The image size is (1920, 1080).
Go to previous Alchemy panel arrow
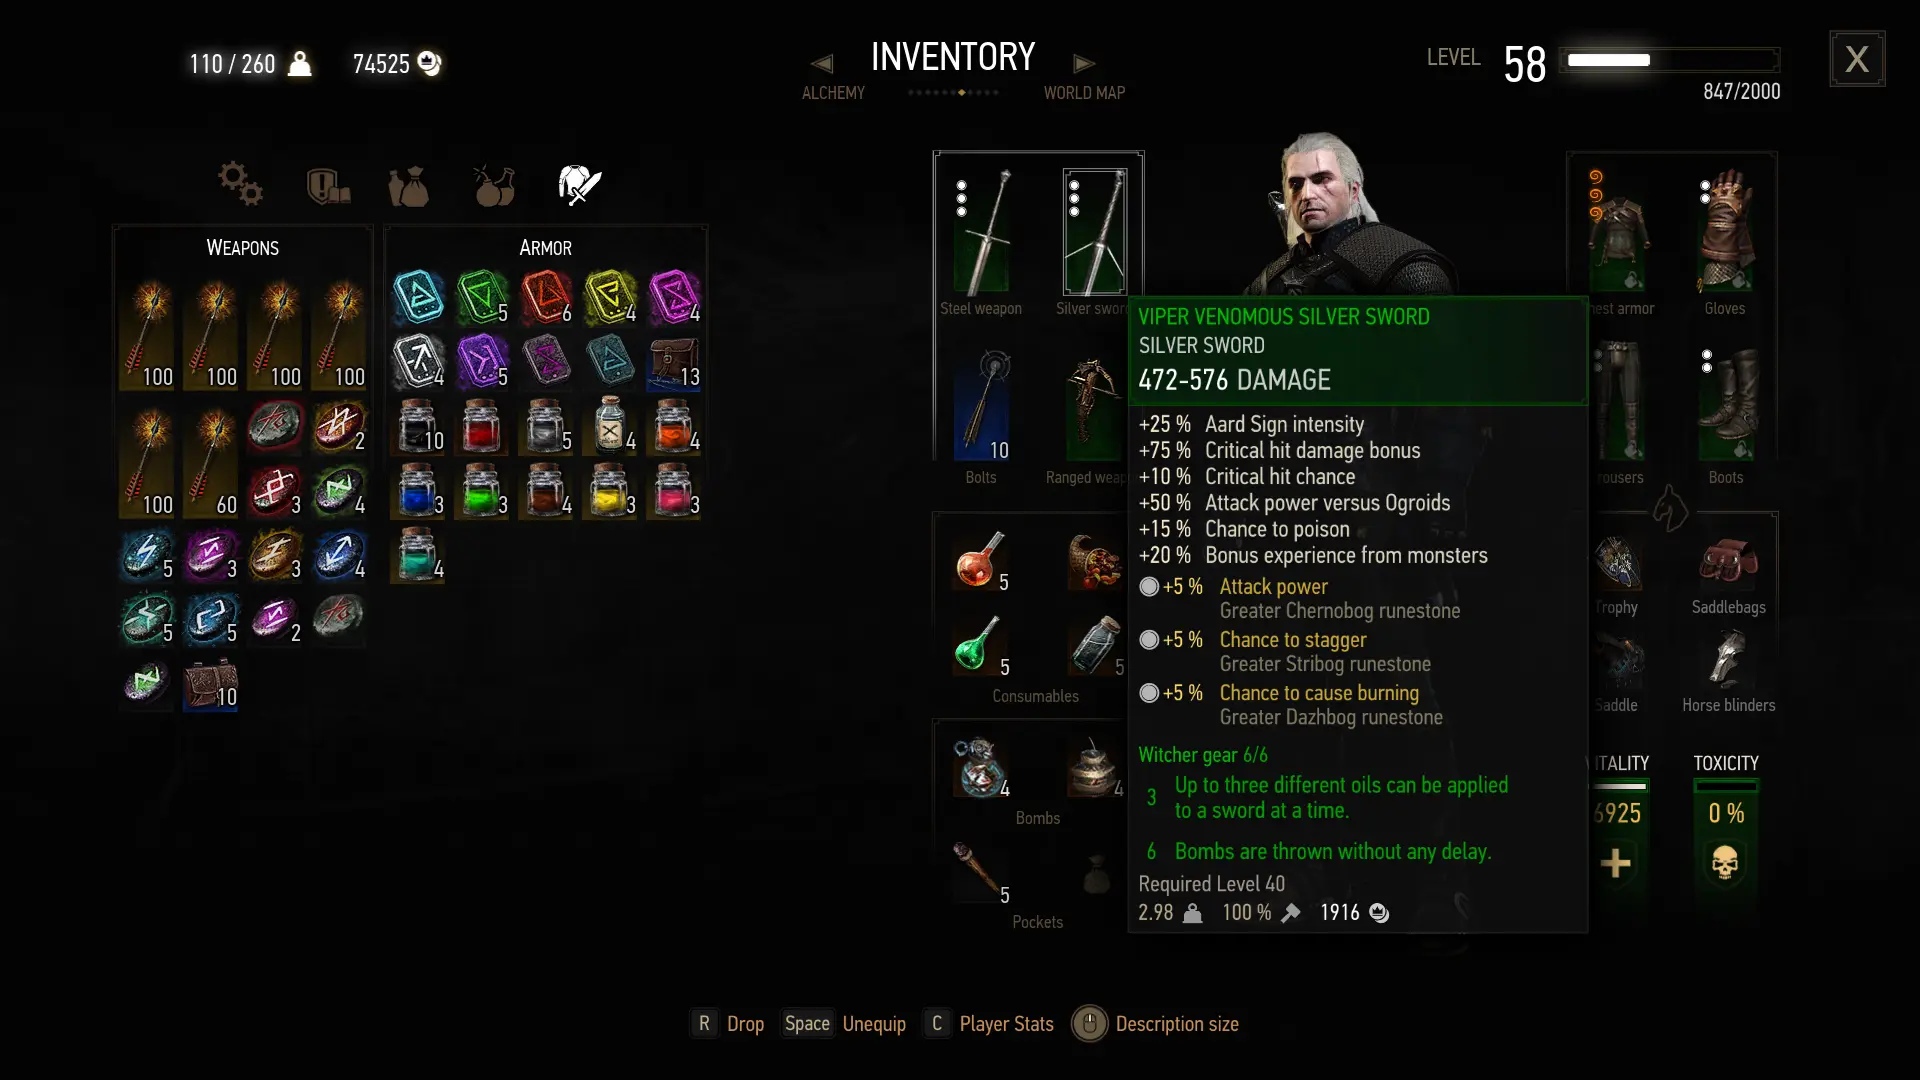click(822, 64)
